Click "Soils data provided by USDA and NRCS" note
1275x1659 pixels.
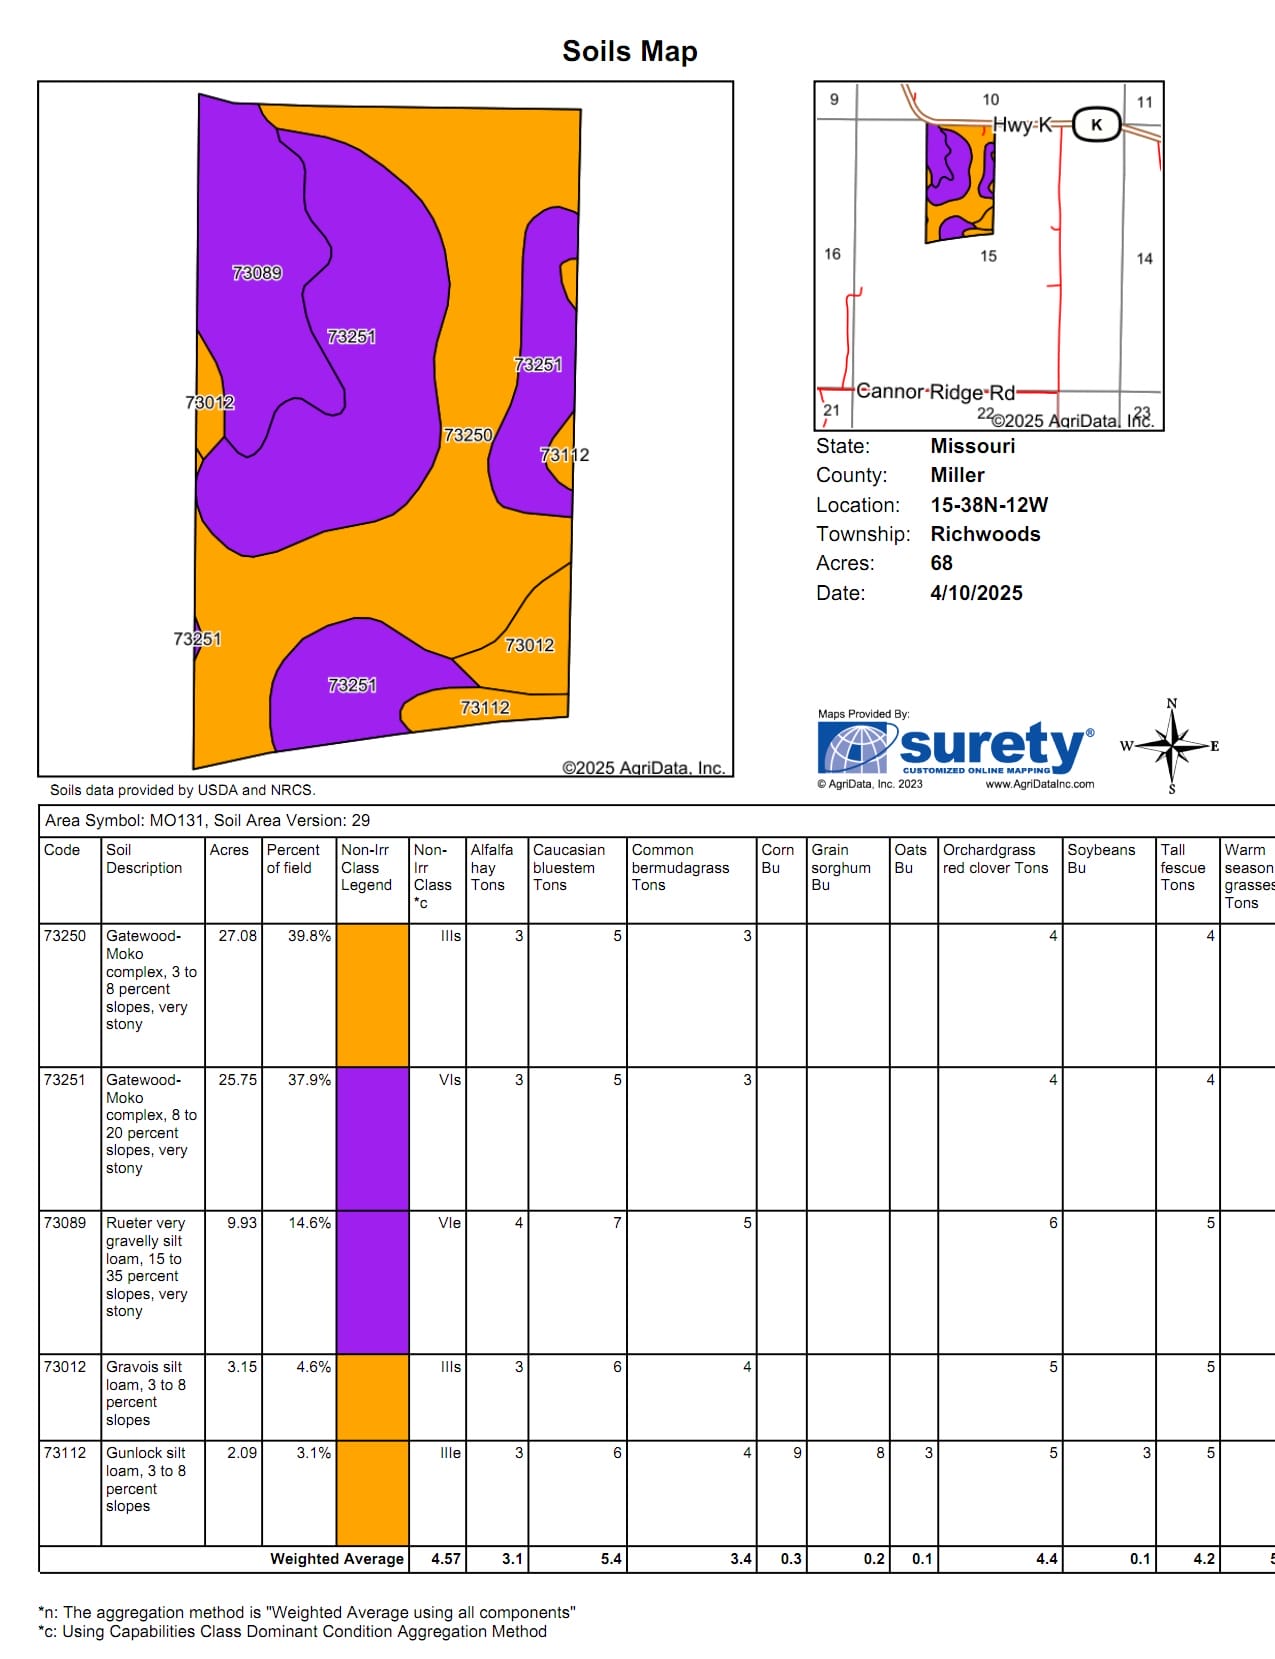(183, 790)
